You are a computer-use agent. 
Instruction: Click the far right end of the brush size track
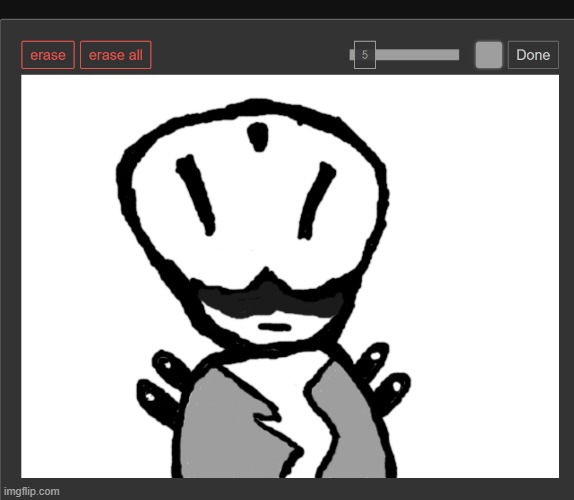point(456,55)
